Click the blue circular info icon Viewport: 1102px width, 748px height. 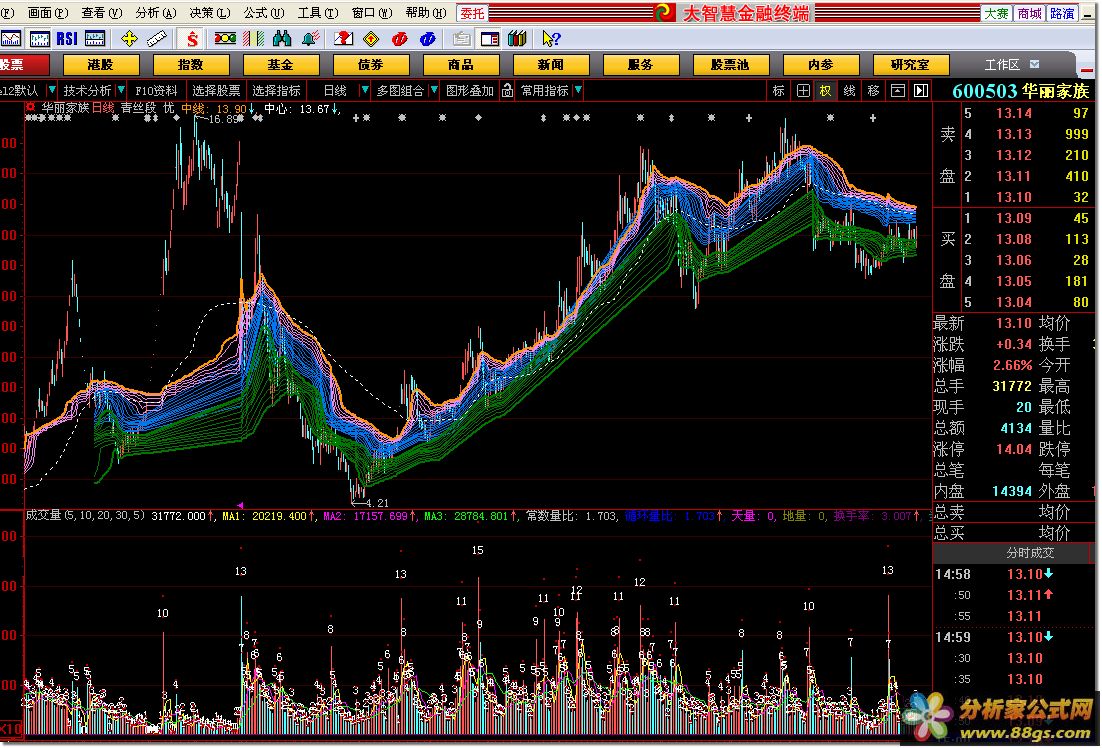(427, 39)
